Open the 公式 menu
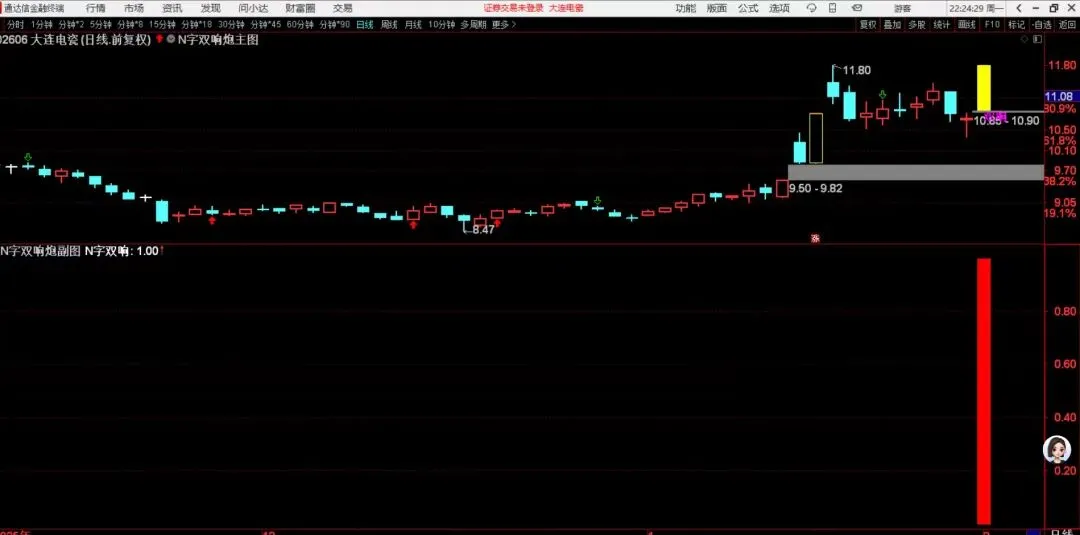 coord(748,8)
